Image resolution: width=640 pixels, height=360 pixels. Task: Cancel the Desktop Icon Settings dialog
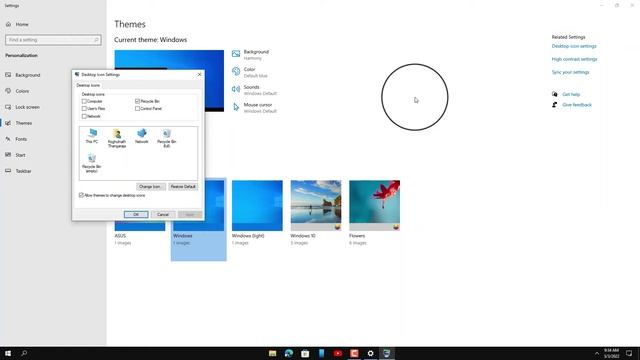[163, 215]
